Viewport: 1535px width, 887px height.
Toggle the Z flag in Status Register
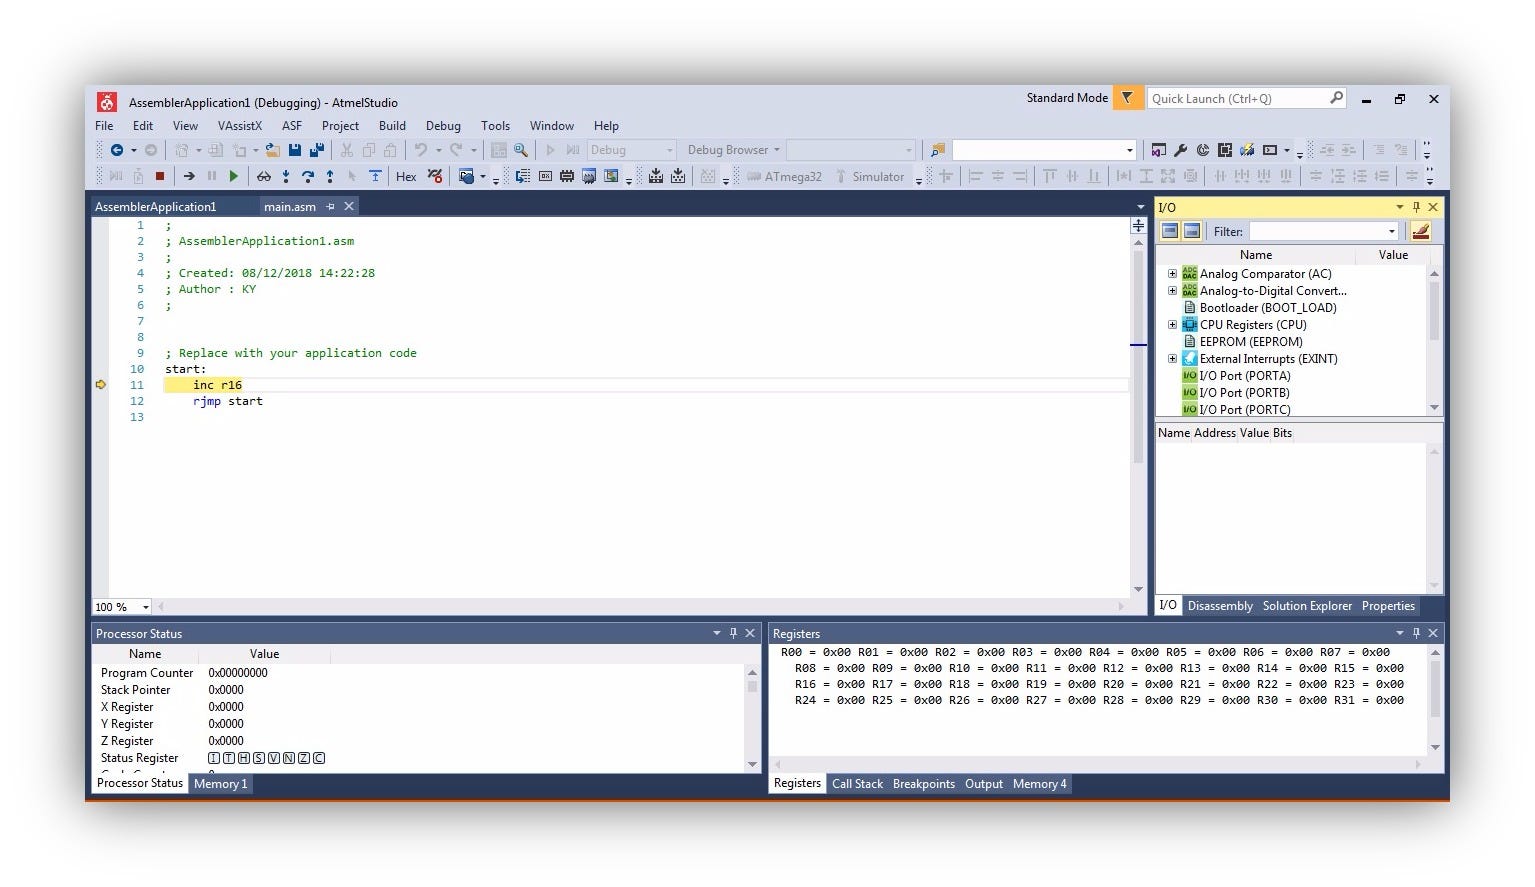(304, 758)
